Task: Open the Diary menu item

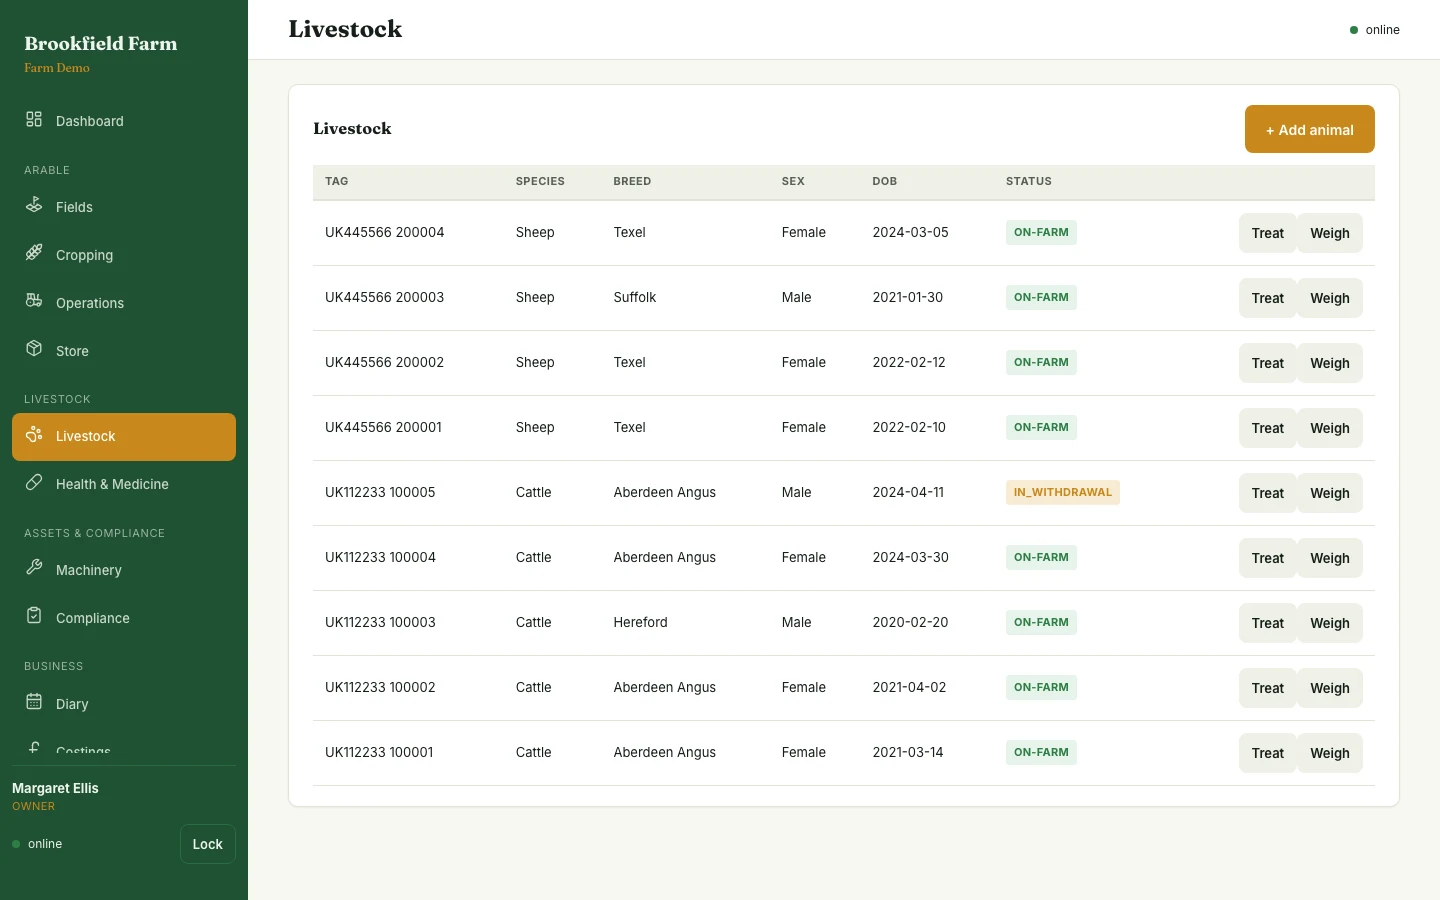Action: point(124,703)
